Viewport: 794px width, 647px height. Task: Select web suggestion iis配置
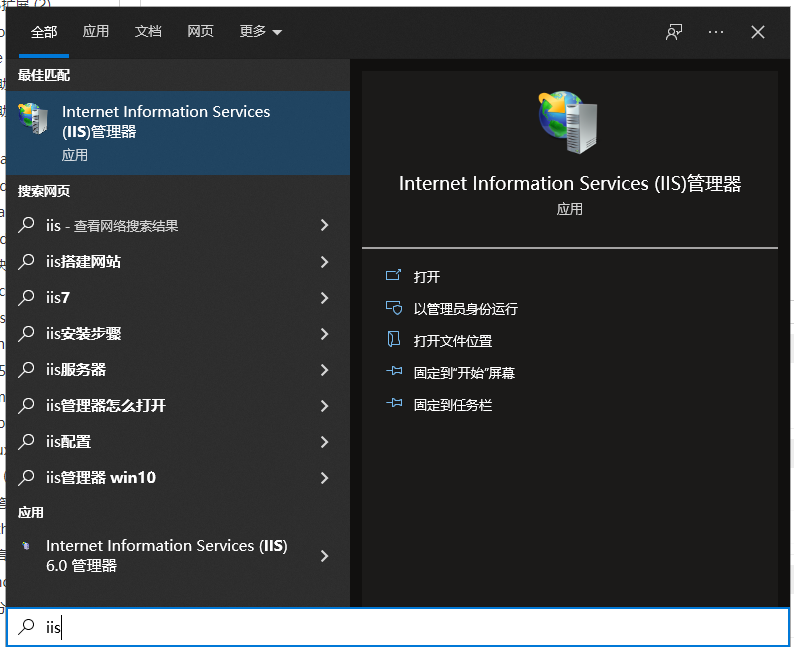(x=178, y=441)
